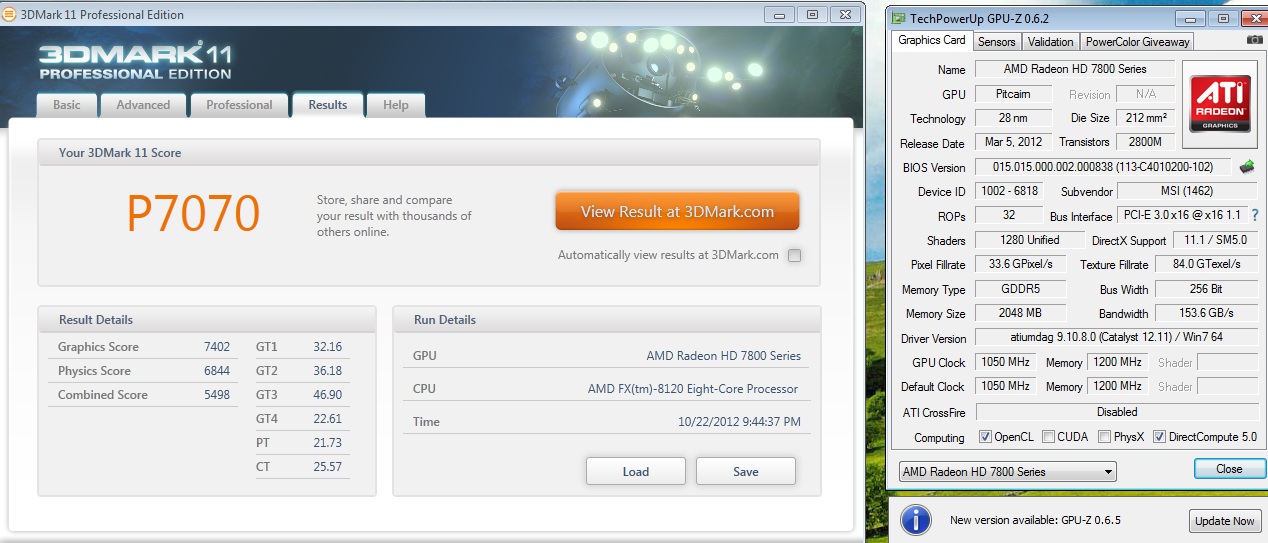Click the GPU Clock 1050 MHz field

pyautogui.click(x=1006, y=362)
